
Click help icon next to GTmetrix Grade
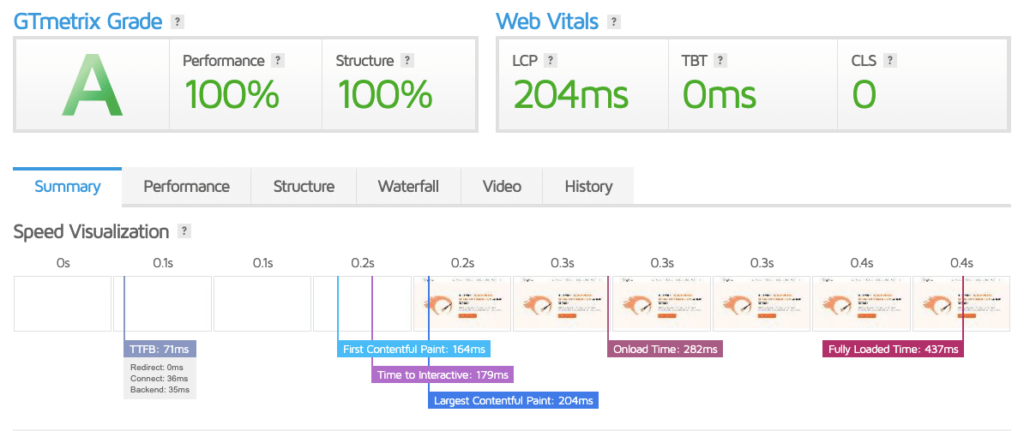(x=177, y=21)
